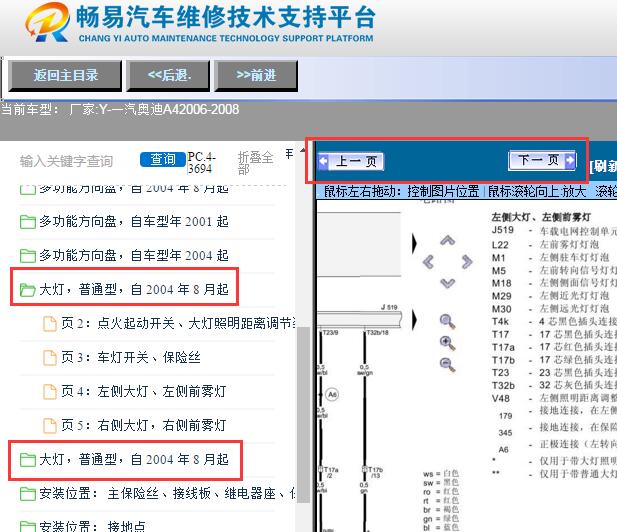
Task: Click the left arrow on 上一页 button
Action: [323, 161]
